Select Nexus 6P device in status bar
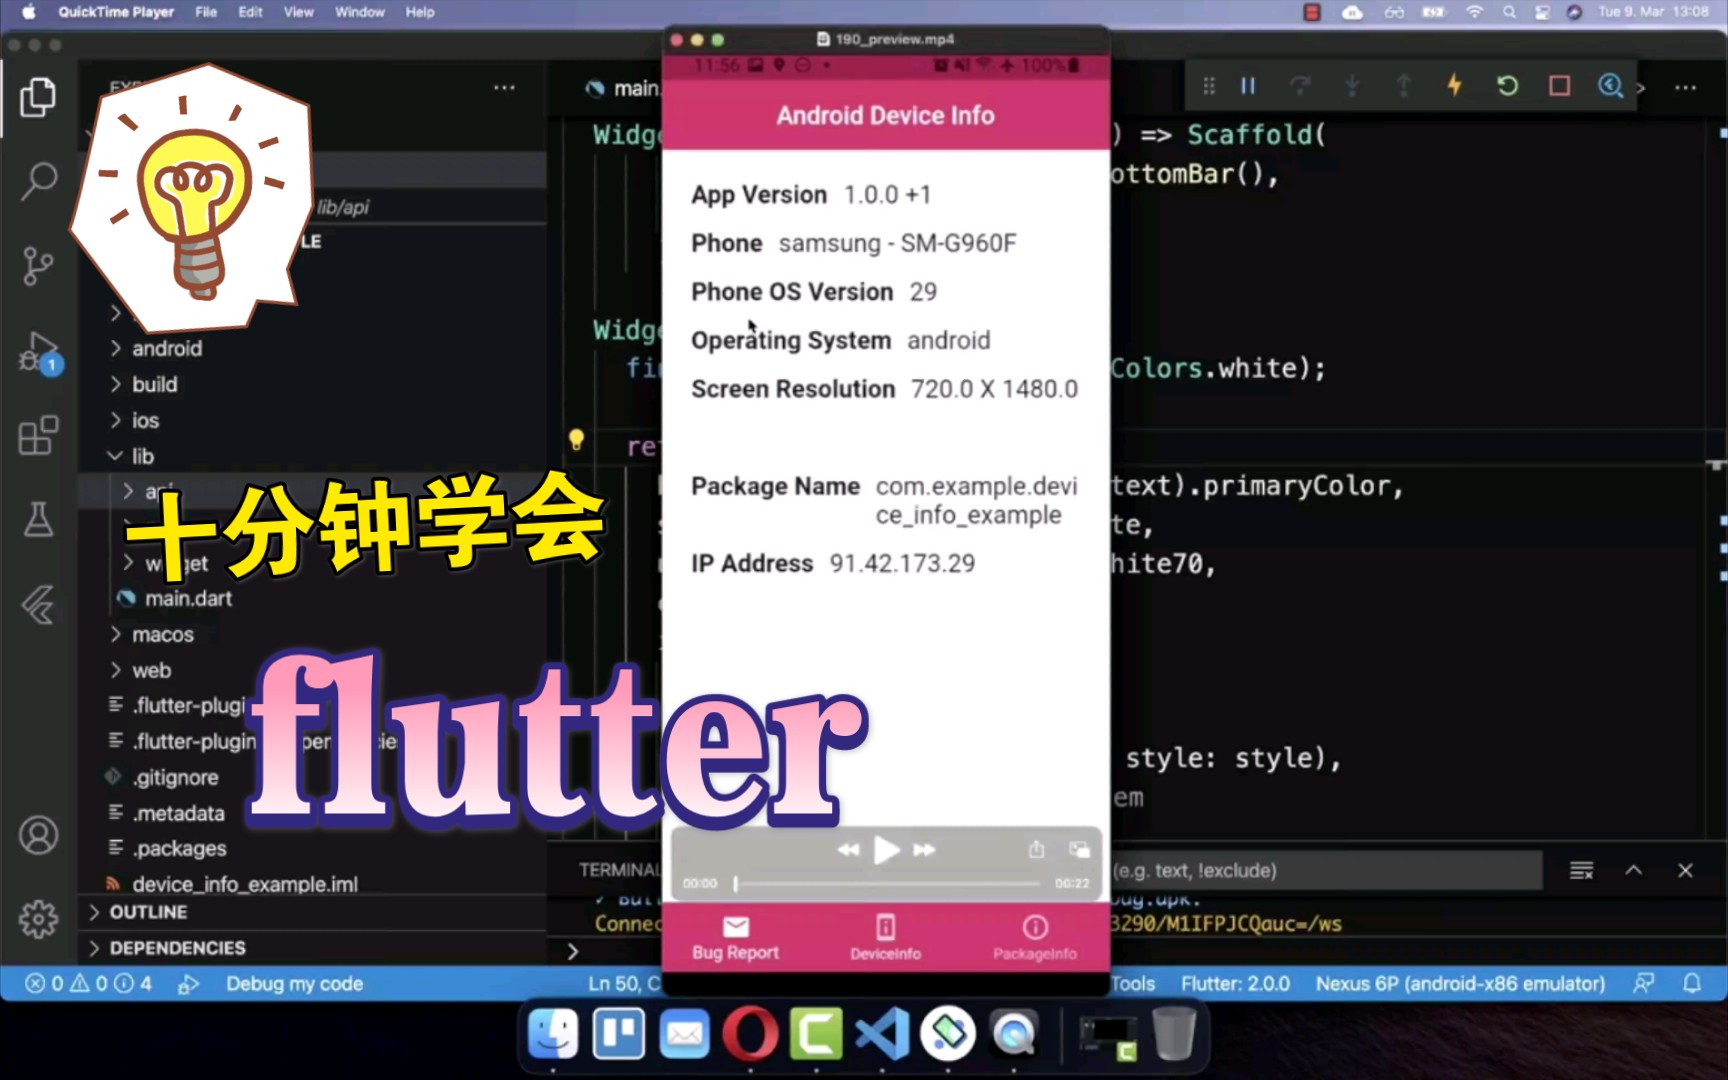 [1460, 984]
